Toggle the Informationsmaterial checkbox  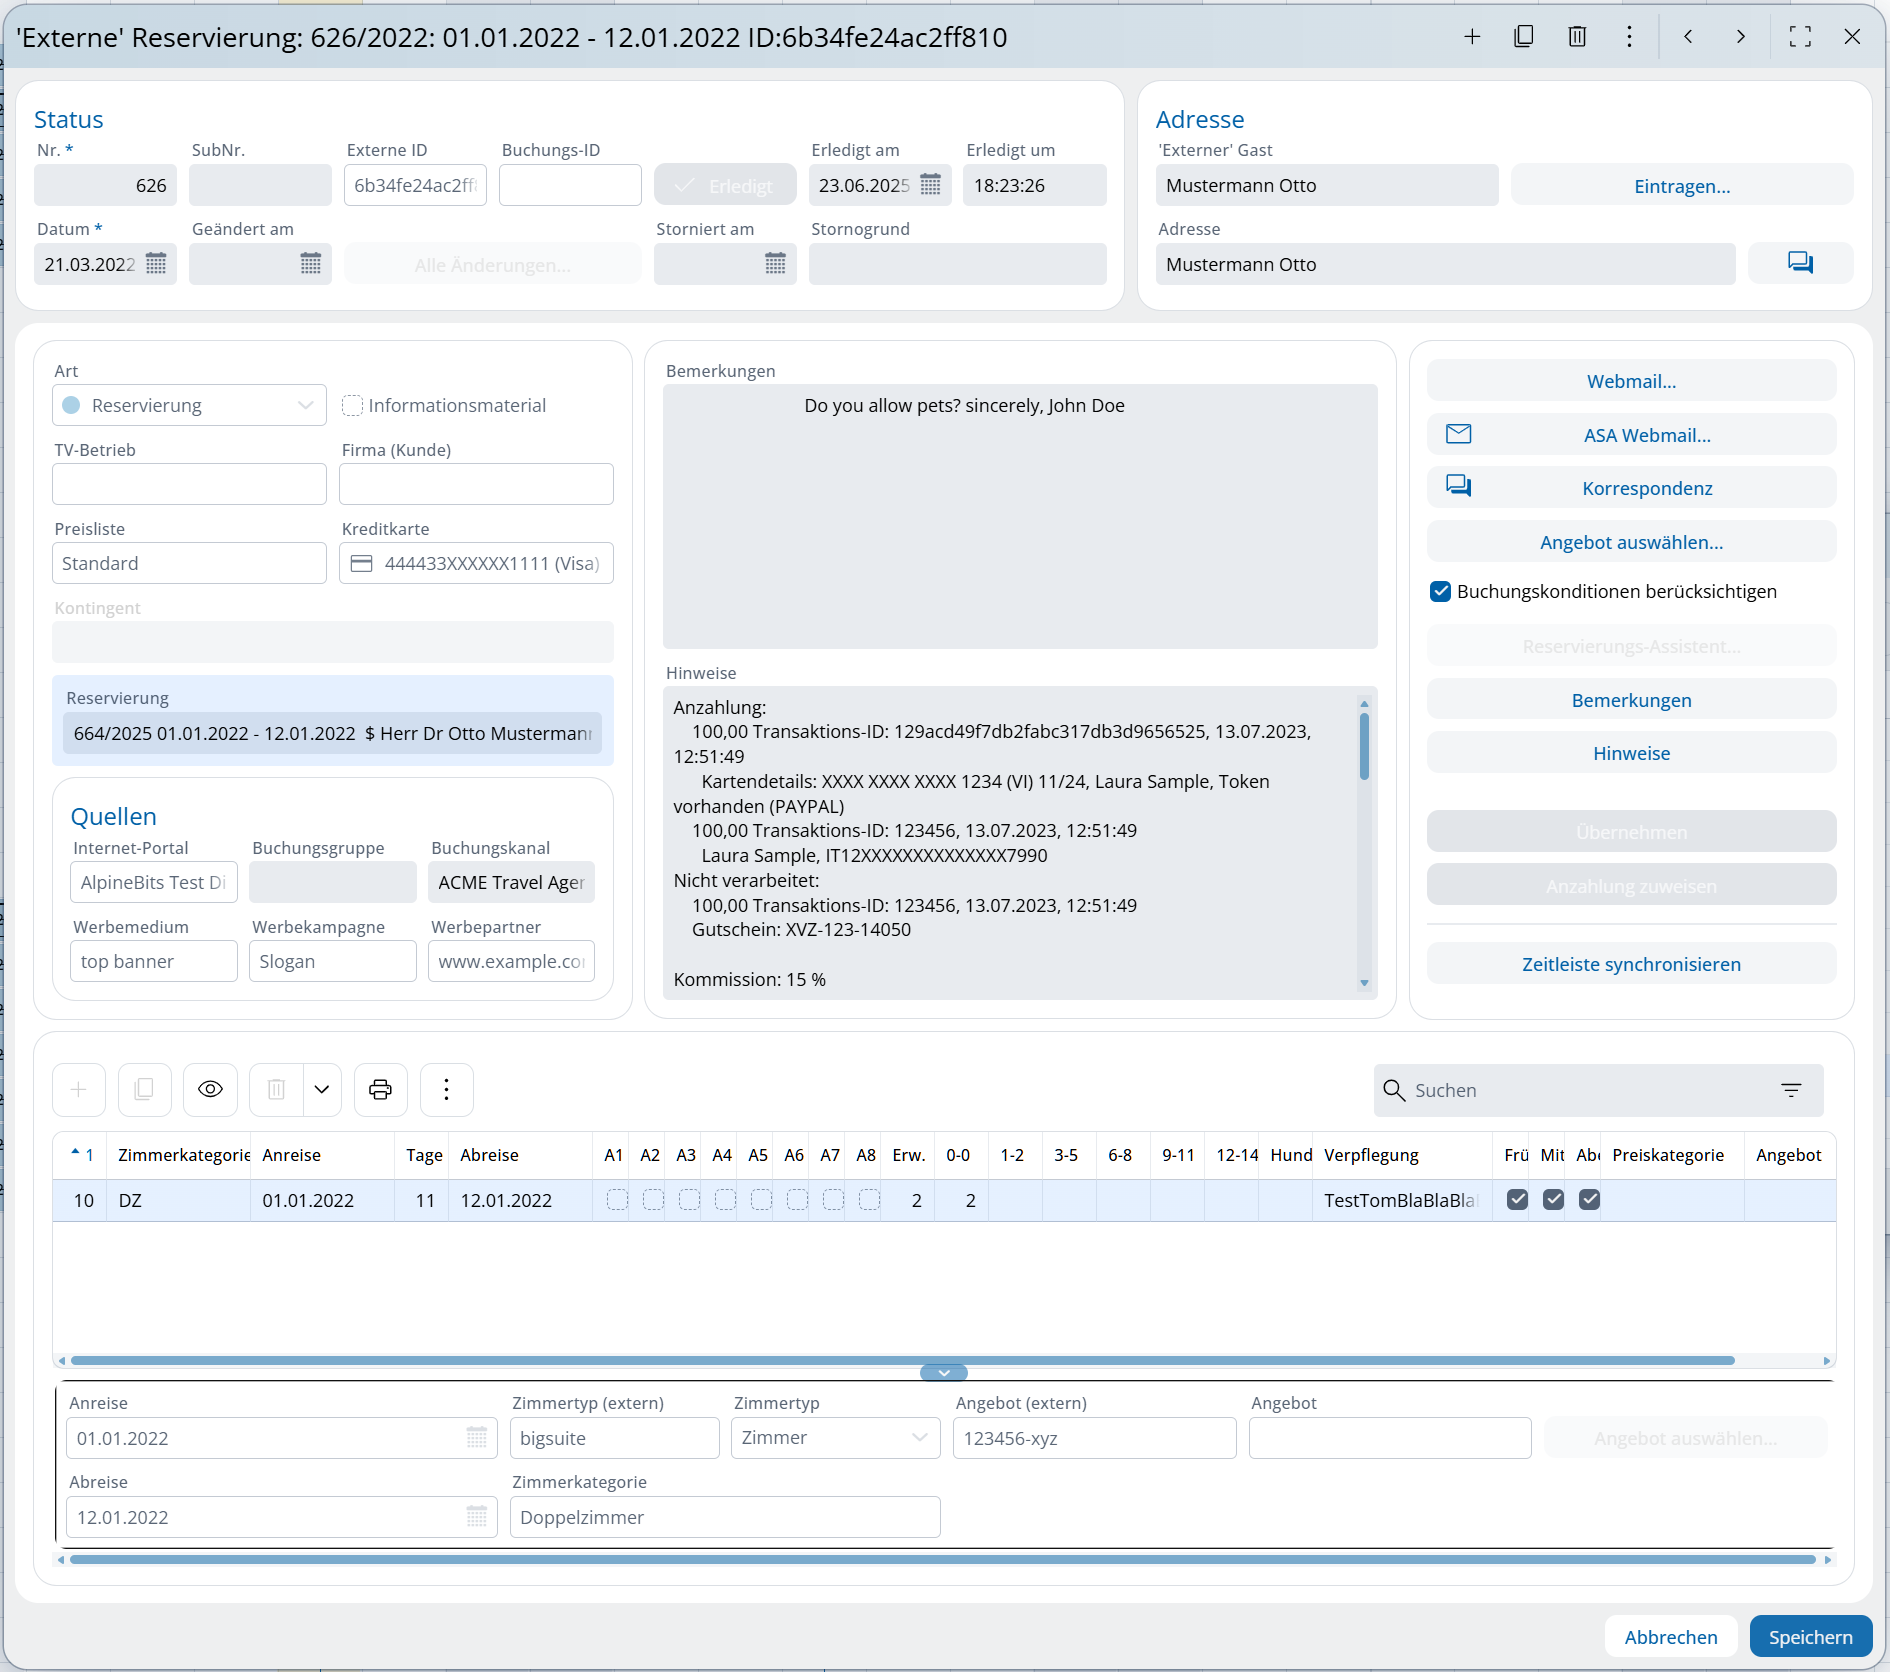352,405
